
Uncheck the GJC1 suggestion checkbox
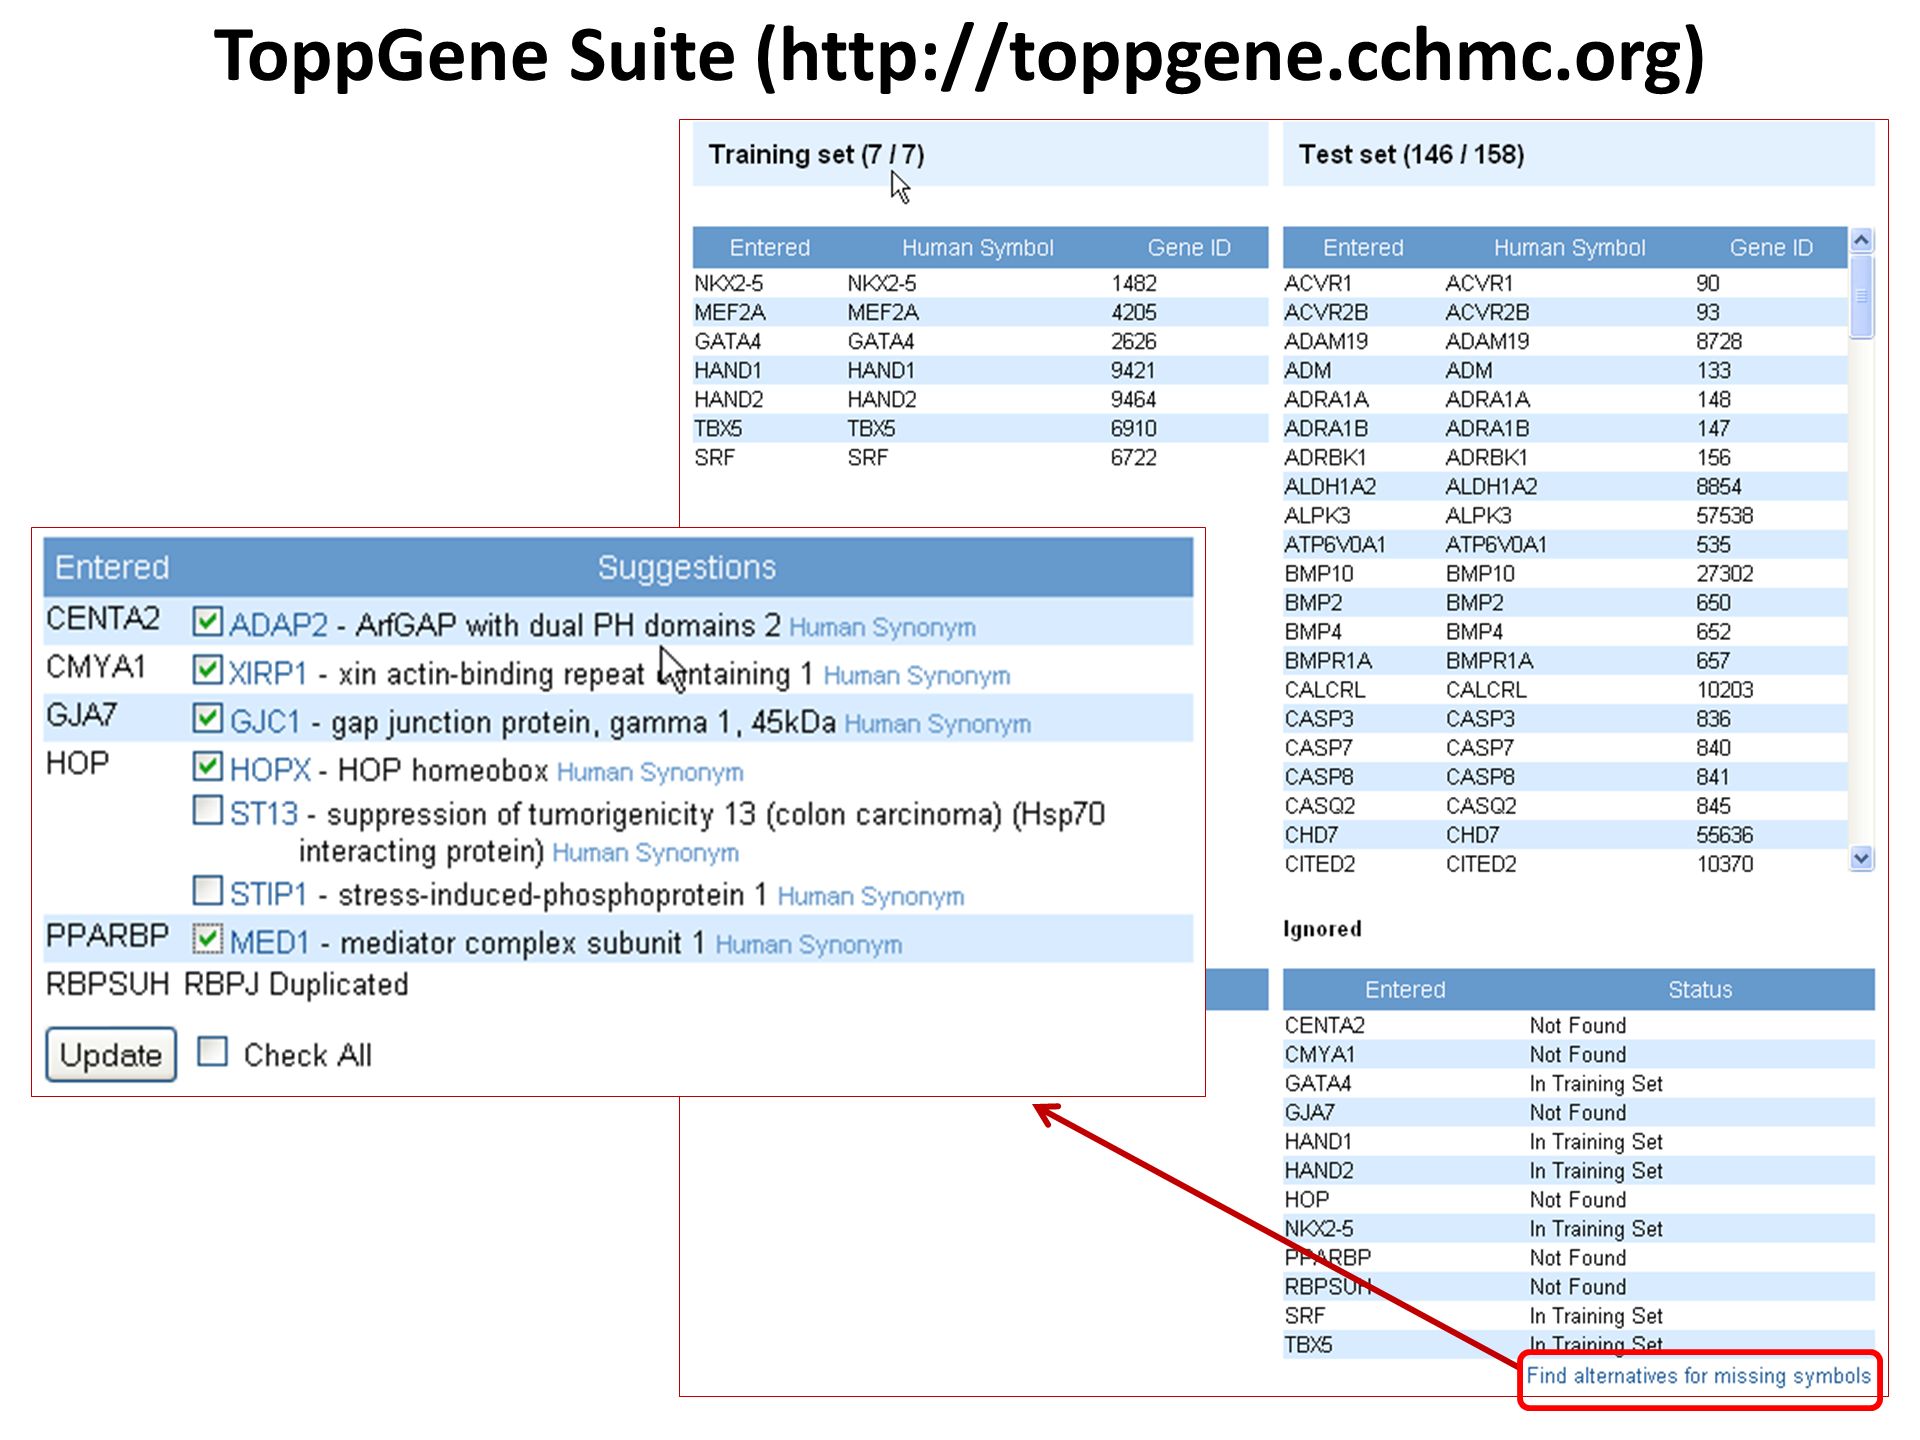click(207, 717)
